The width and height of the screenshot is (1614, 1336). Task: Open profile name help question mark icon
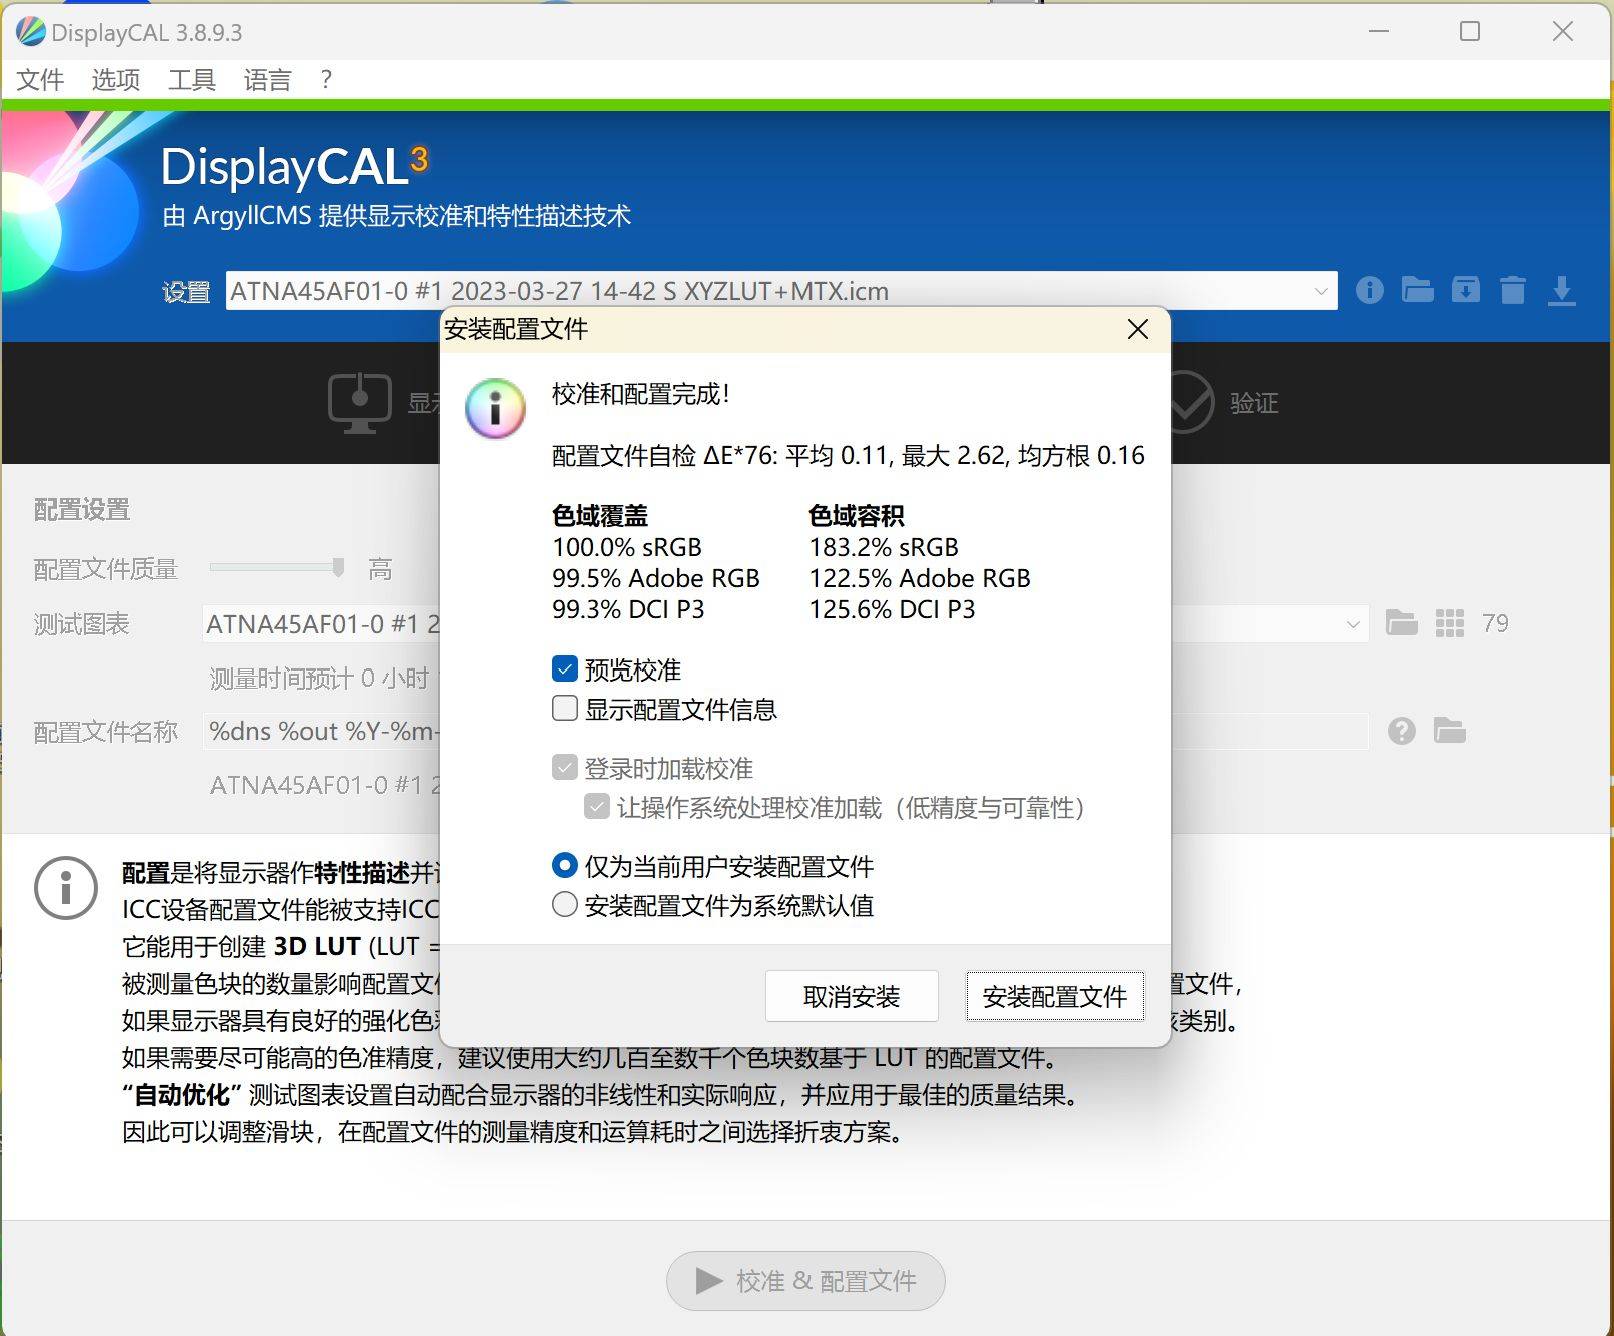[1401, 731]
